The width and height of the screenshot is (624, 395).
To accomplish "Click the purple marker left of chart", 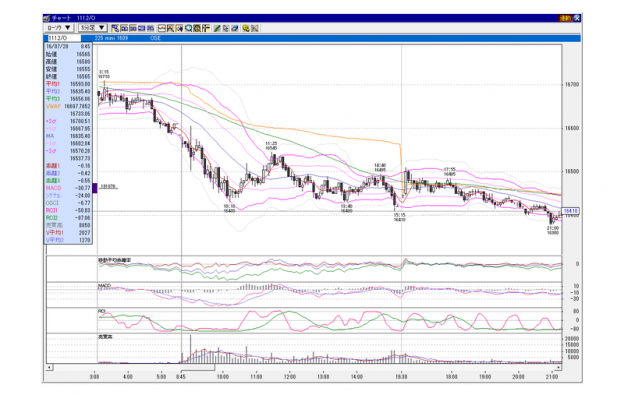I will [x=95, y=188].
